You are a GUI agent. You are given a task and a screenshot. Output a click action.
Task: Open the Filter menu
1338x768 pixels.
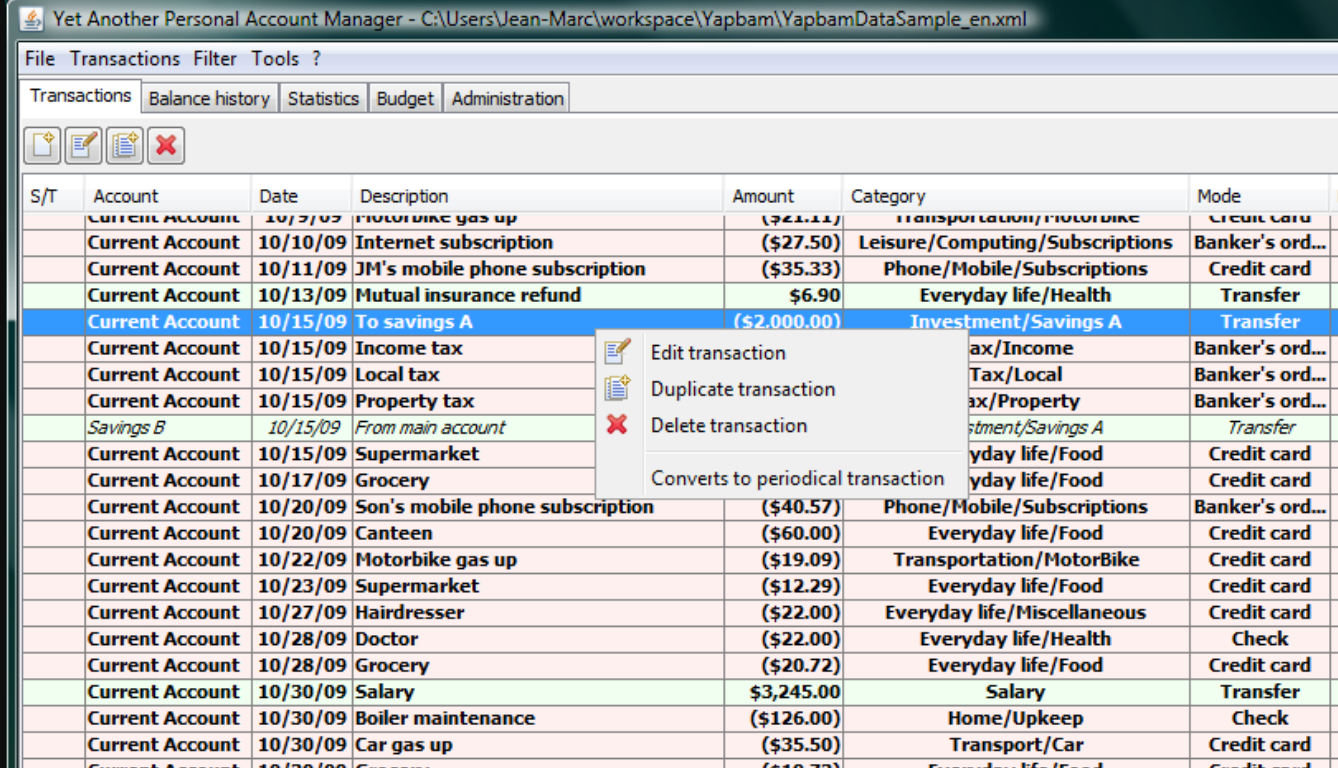tap(215, 59)
